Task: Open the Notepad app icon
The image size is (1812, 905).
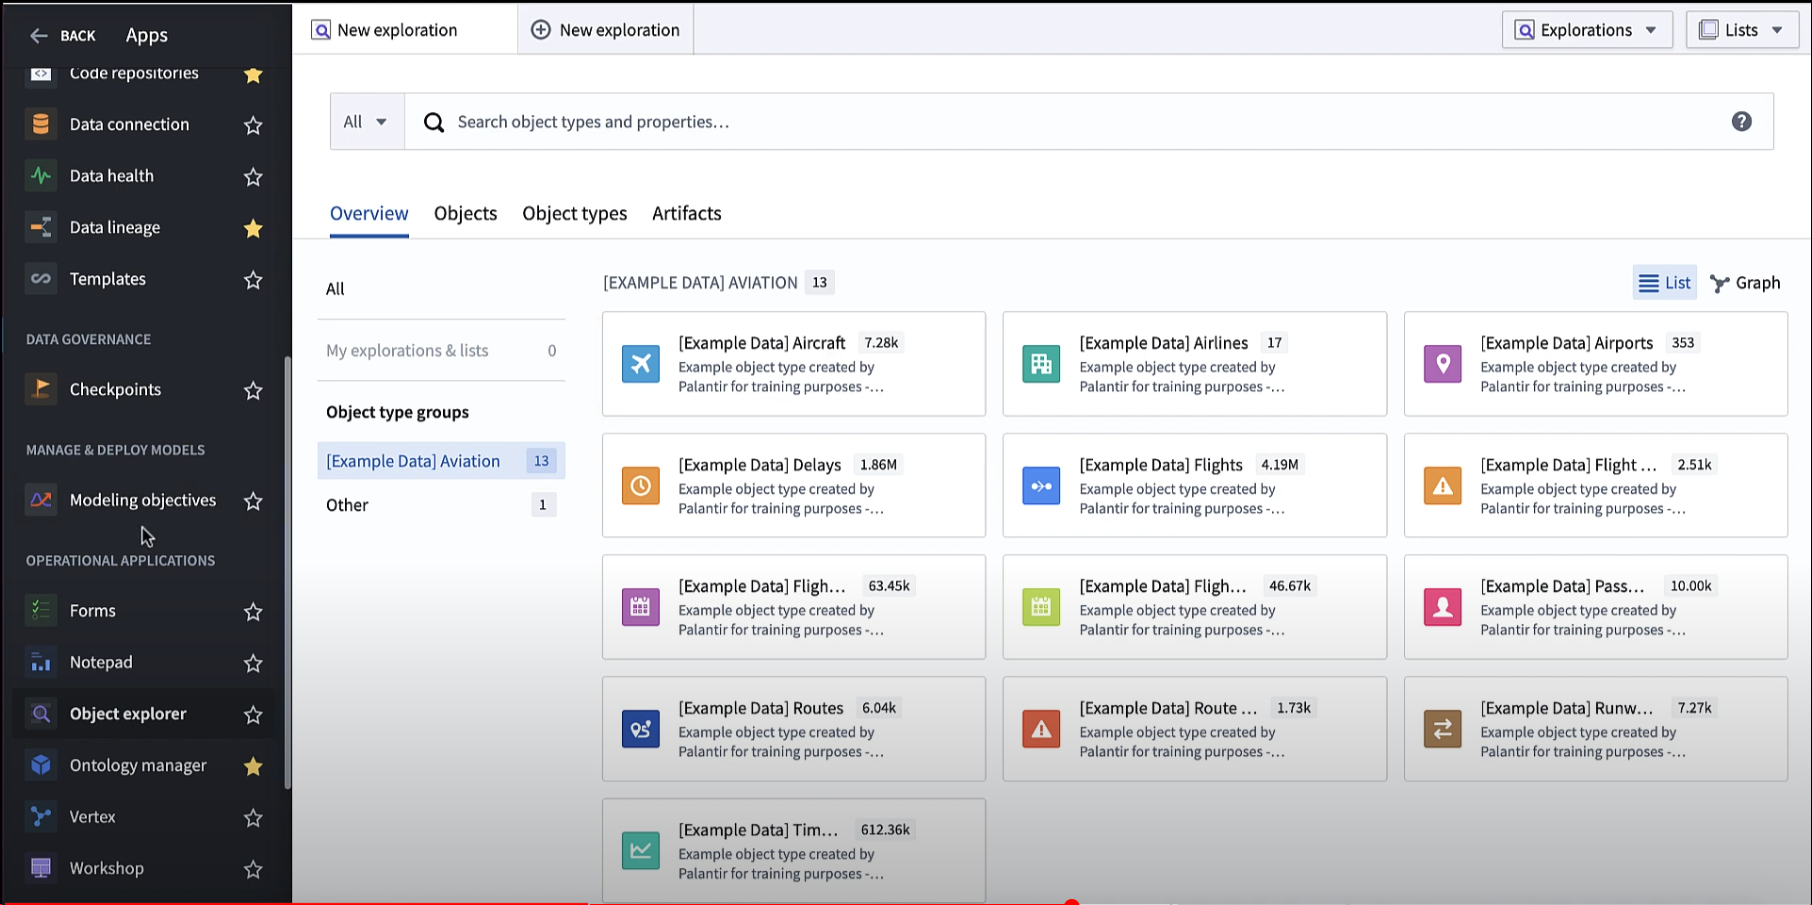Action: (41, 662)
